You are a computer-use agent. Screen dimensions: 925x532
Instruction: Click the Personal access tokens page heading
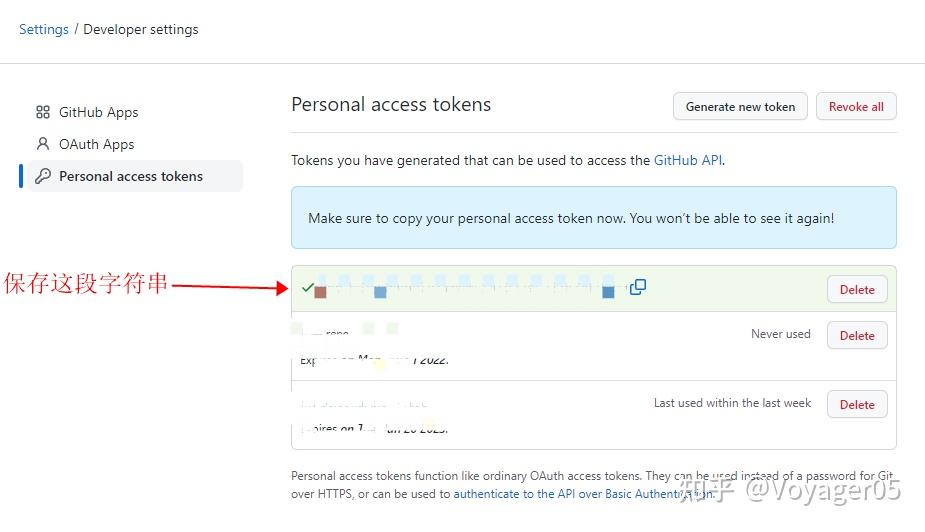pyautogui.click(x=391, y=104)
